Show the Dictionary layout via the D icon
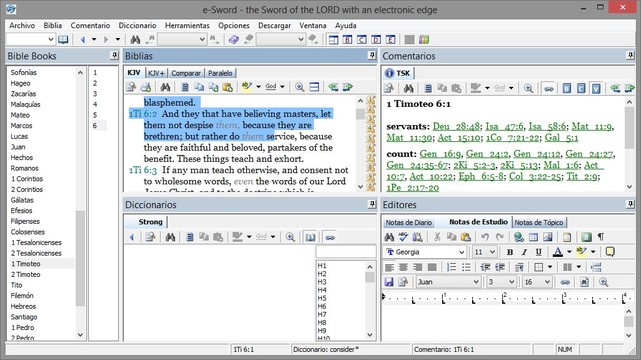Screen dimensions: 641x360 click(376, 40)
